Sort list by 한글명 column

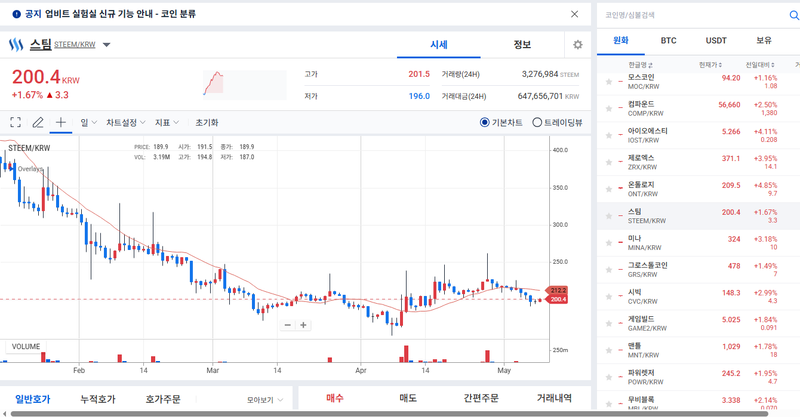(x=640, y=65)
